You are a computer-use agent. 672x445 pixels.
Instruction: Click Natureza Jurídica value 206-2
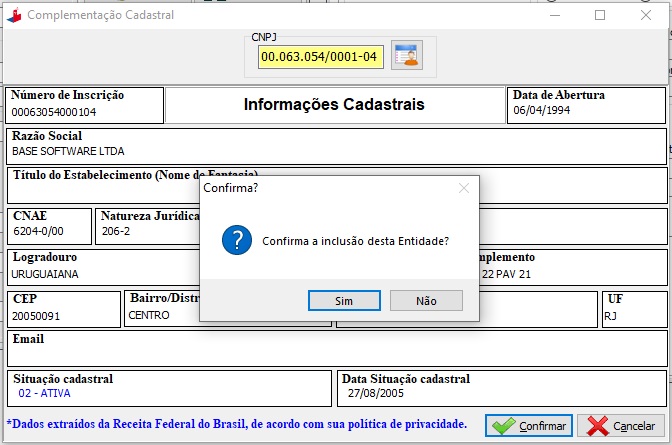click(x=116, y=231)
